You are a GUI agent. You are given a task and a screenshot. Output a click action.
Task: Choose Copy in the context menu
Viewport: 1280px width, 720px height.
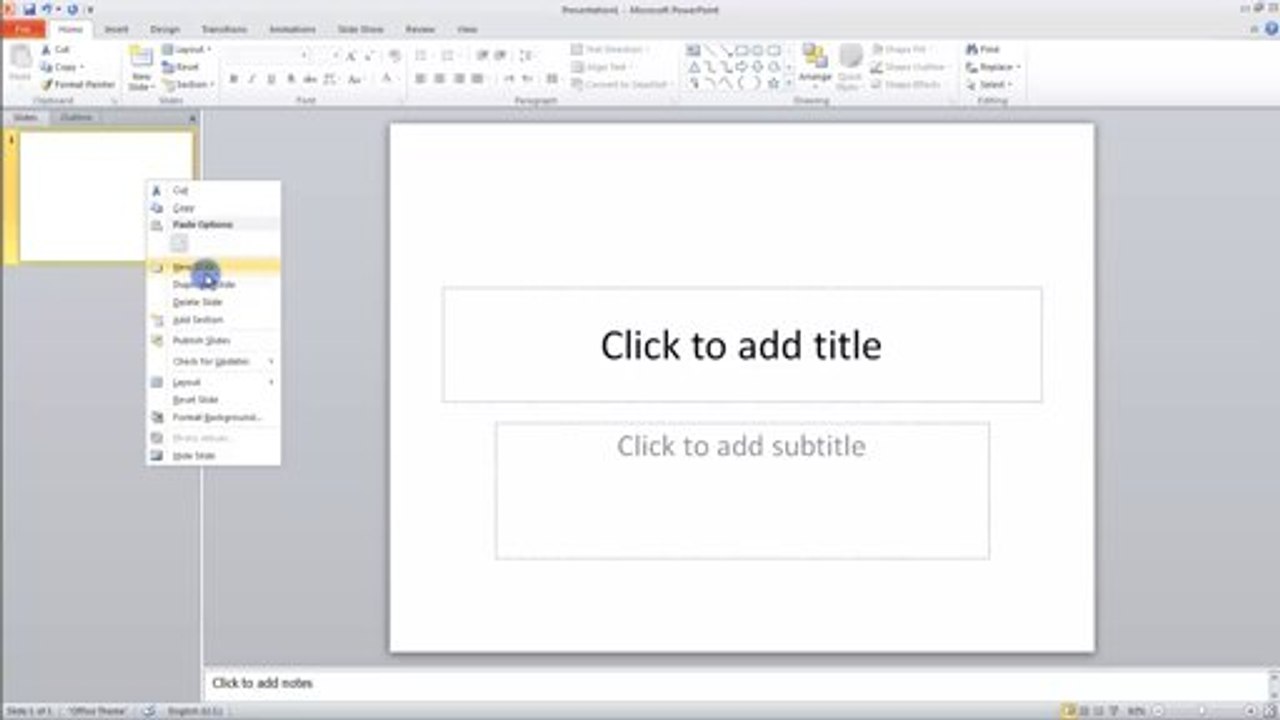coord(213,208)
